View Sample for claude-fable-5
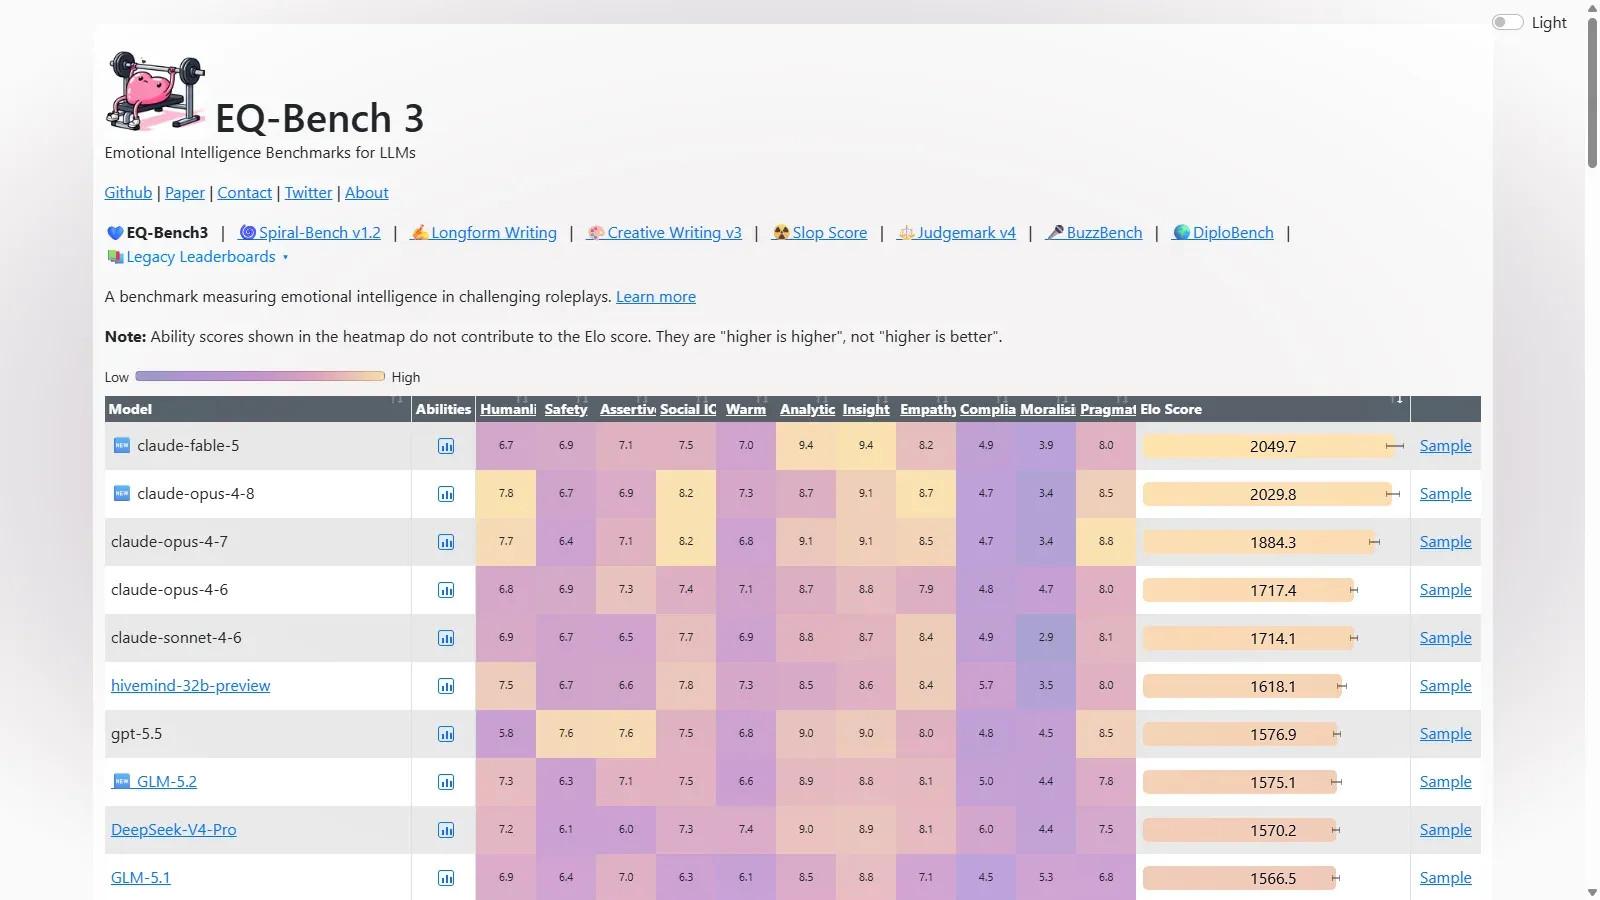Screen dimensions: 1600x900 pos(1446,446)
